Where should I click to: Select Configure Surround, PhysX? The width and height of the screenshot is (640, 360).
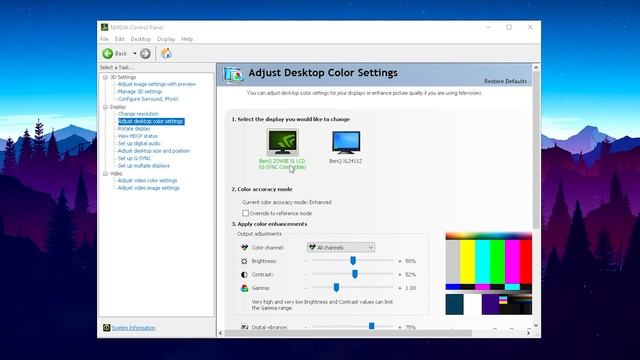[x=148, y=99]
